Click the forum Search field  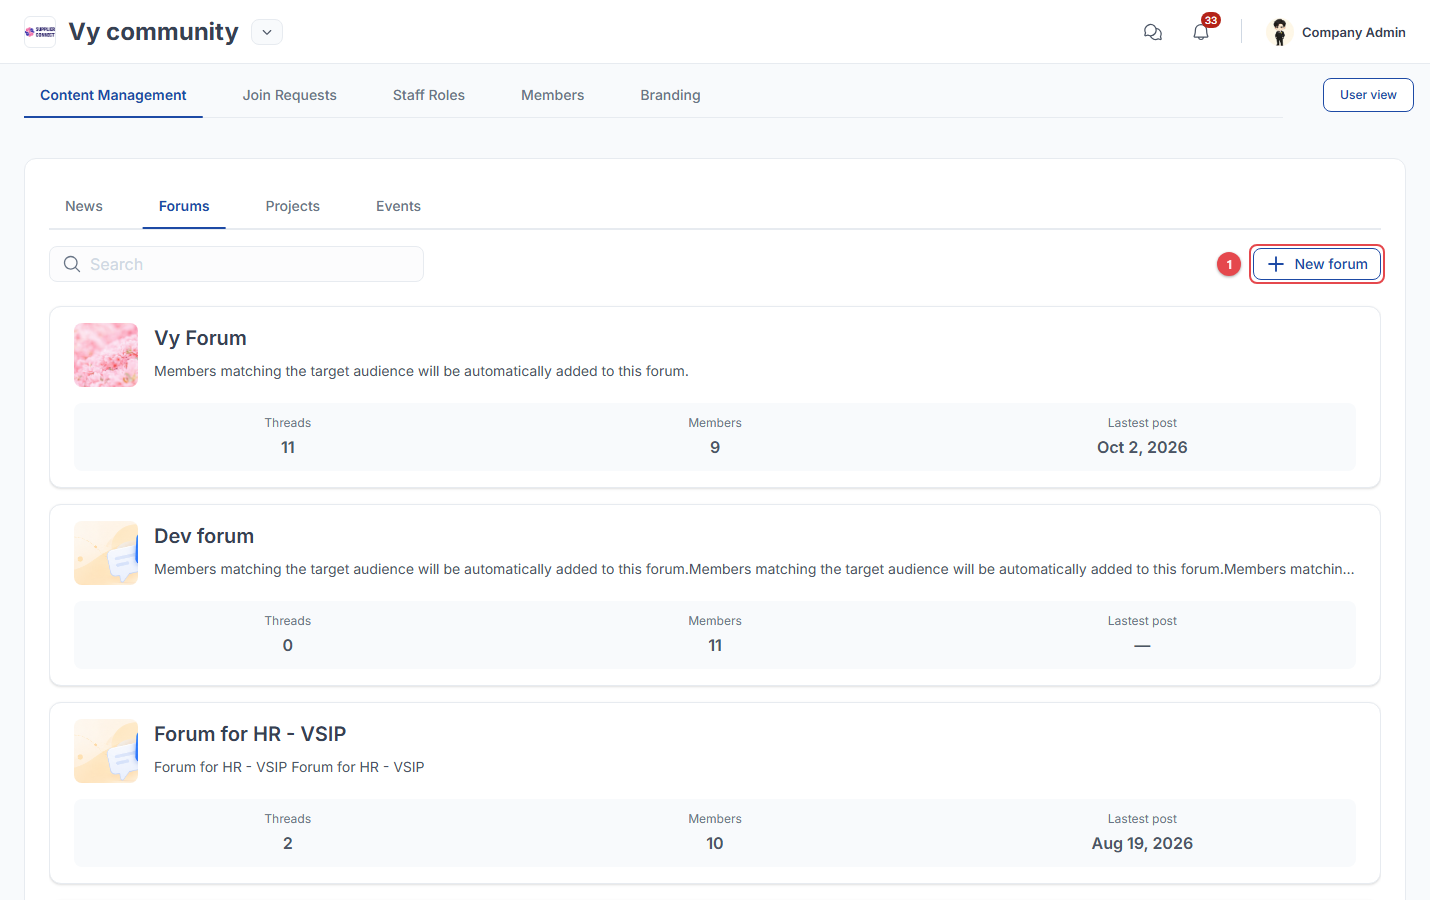(x=236, y=264)
